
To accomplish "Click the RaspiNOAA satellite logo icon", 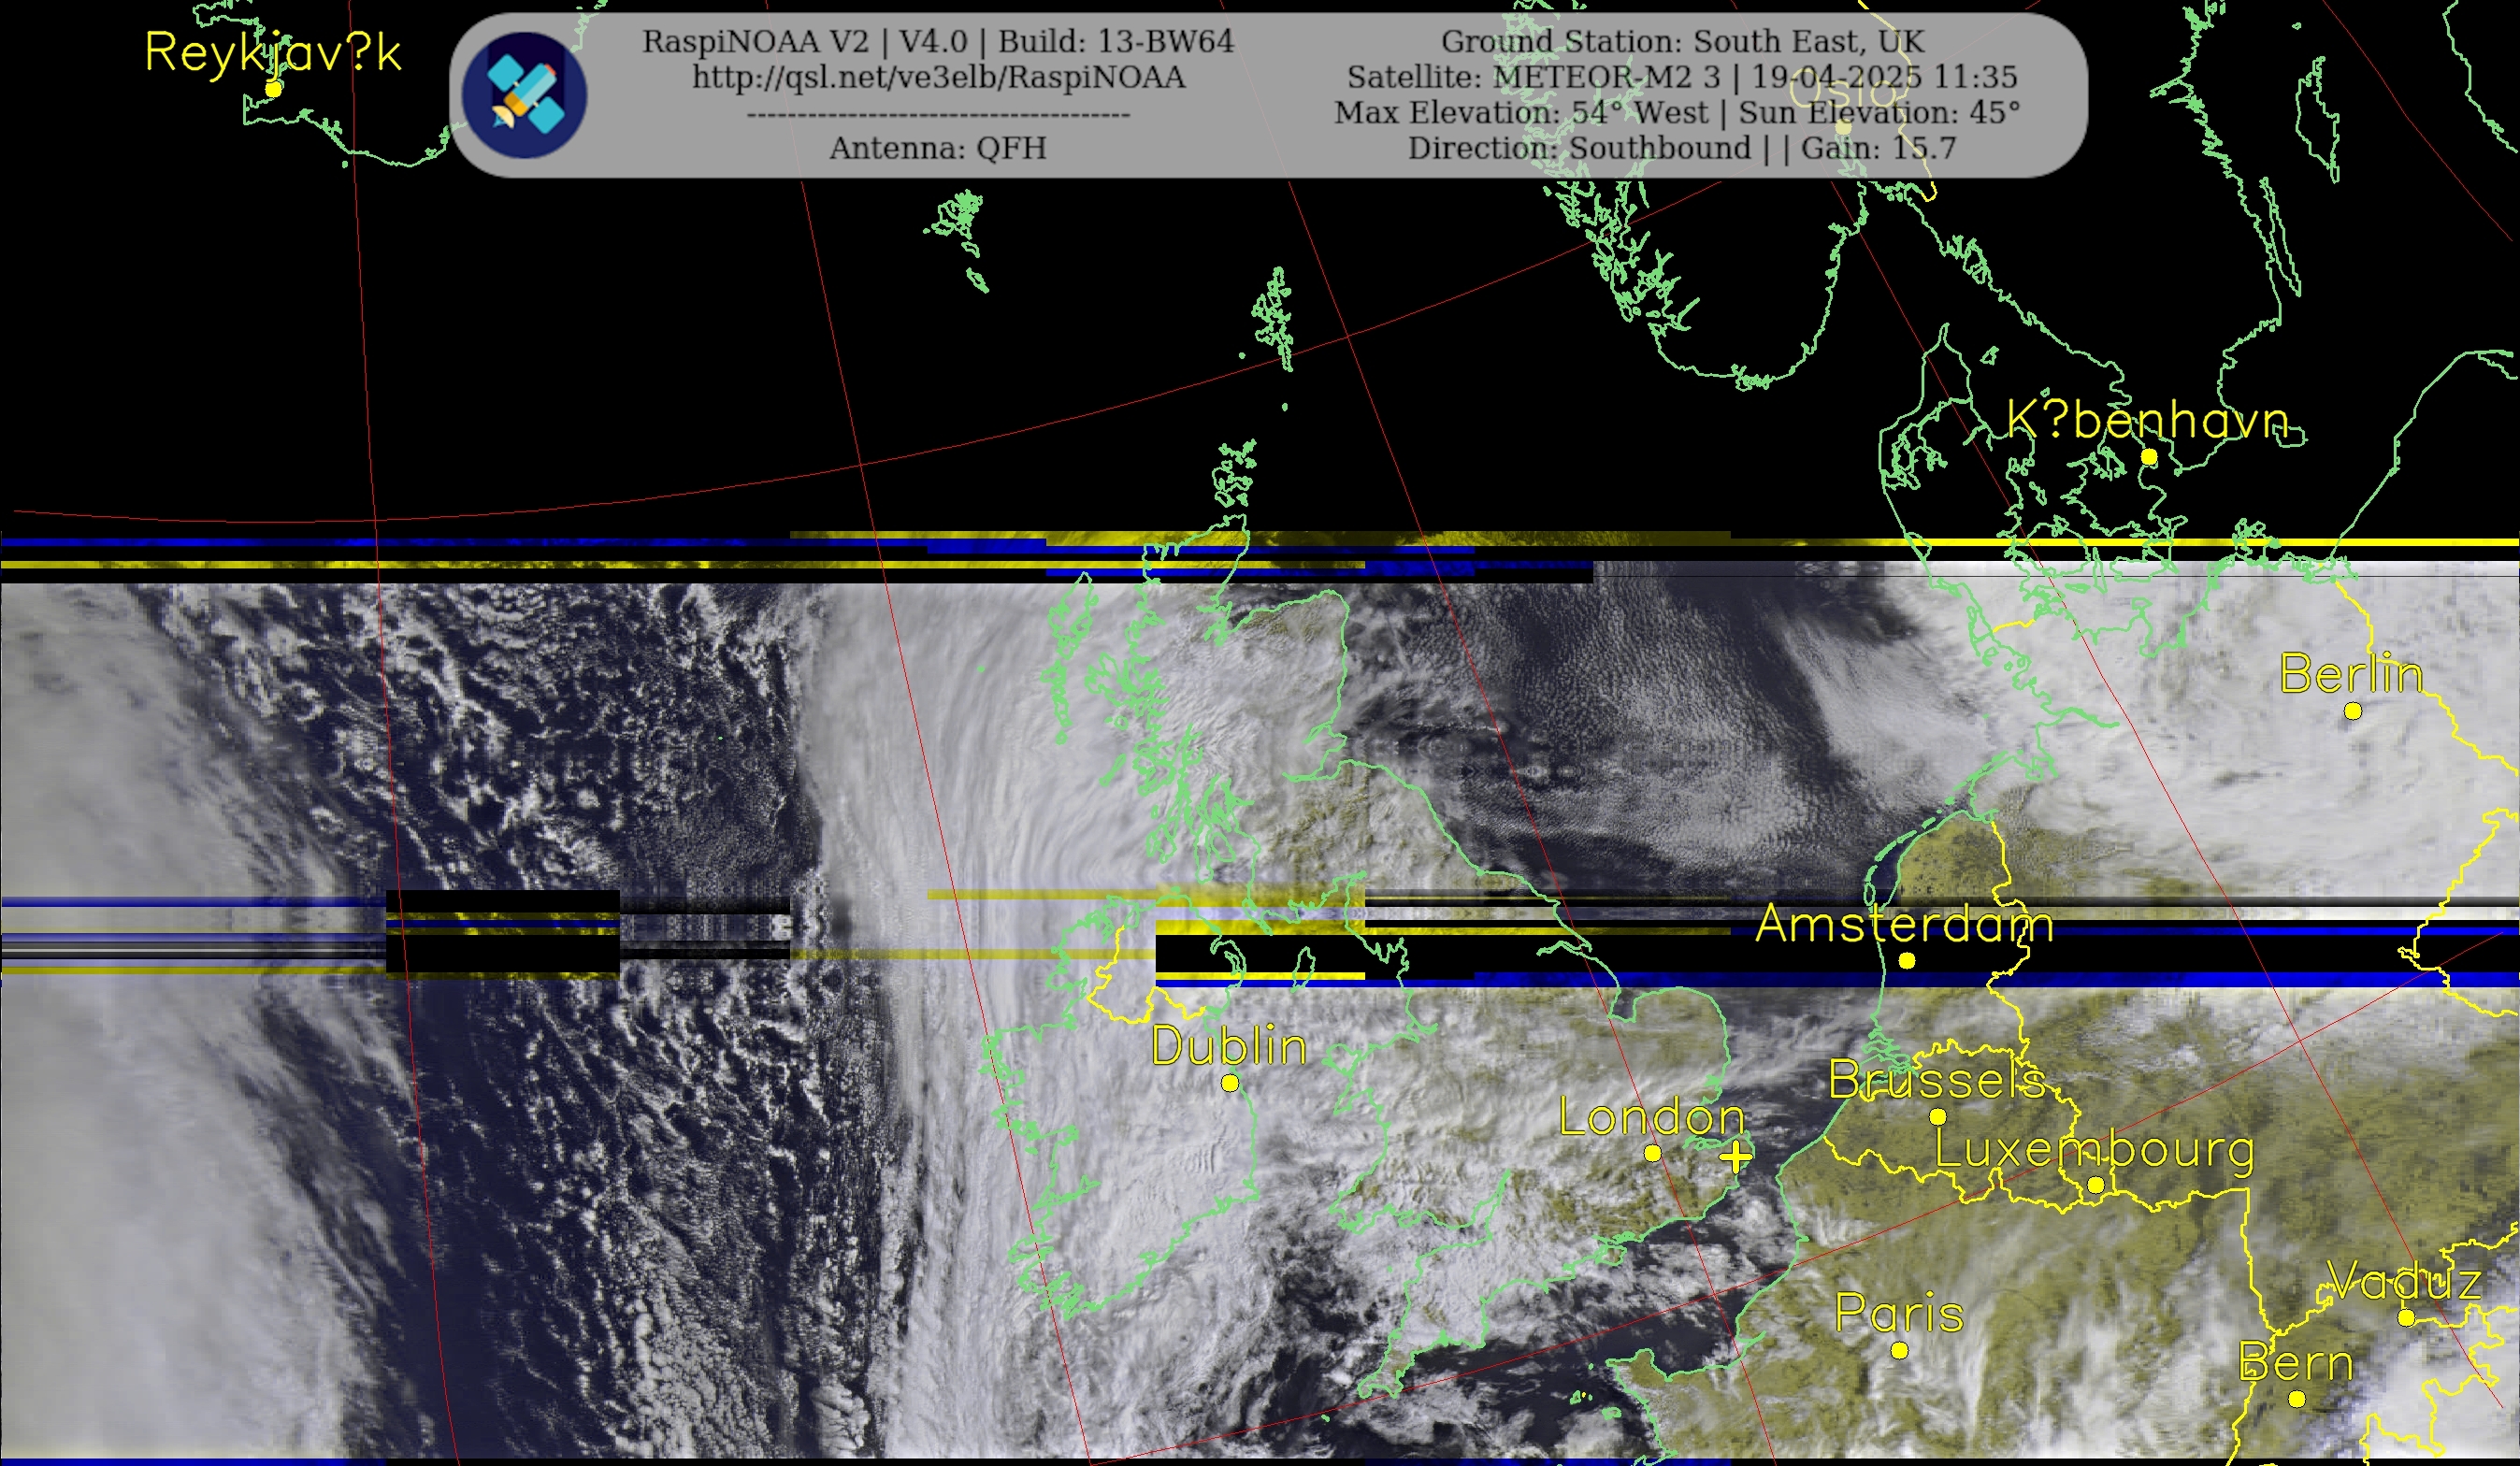I will pyautogui.click(x=524, y=95).
